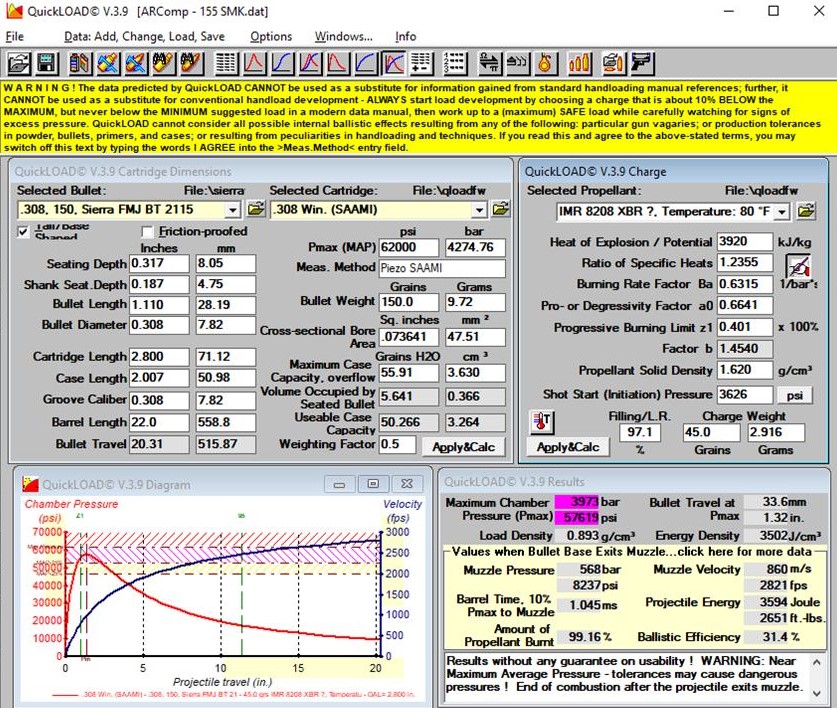
Task: Minimize the Diagram sub-window
Action: tap(339, 484)
